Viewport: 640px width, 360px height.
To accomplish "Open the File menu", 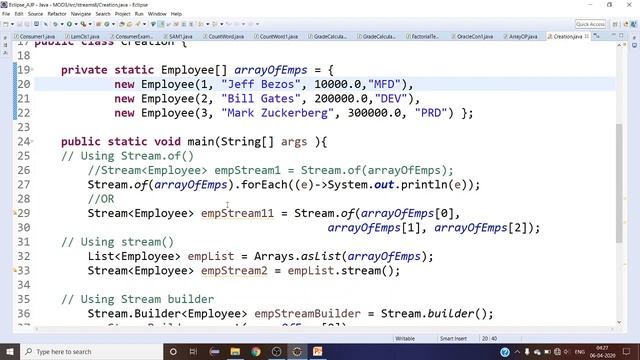I will coord(6,14).
